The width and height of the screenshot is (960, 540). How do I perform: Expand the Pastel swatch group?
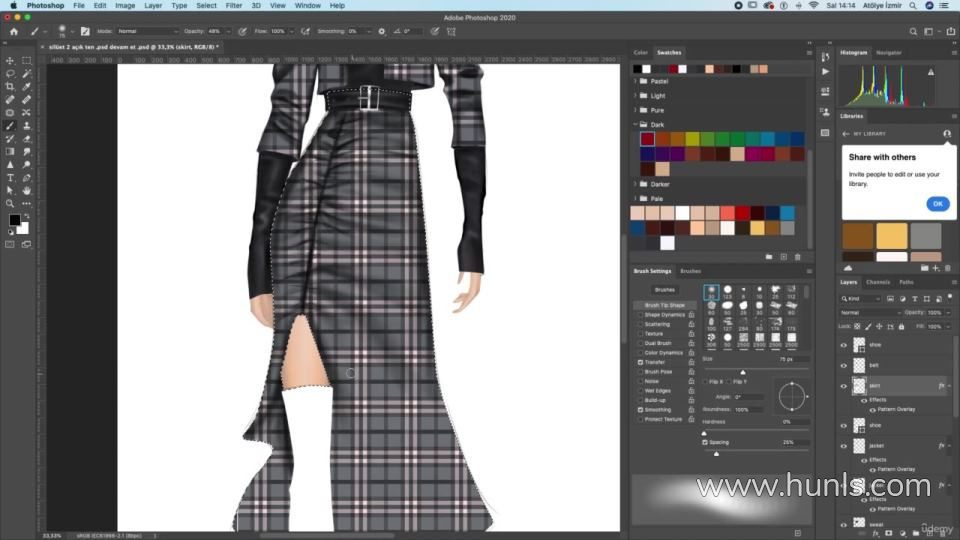point(636,81)
